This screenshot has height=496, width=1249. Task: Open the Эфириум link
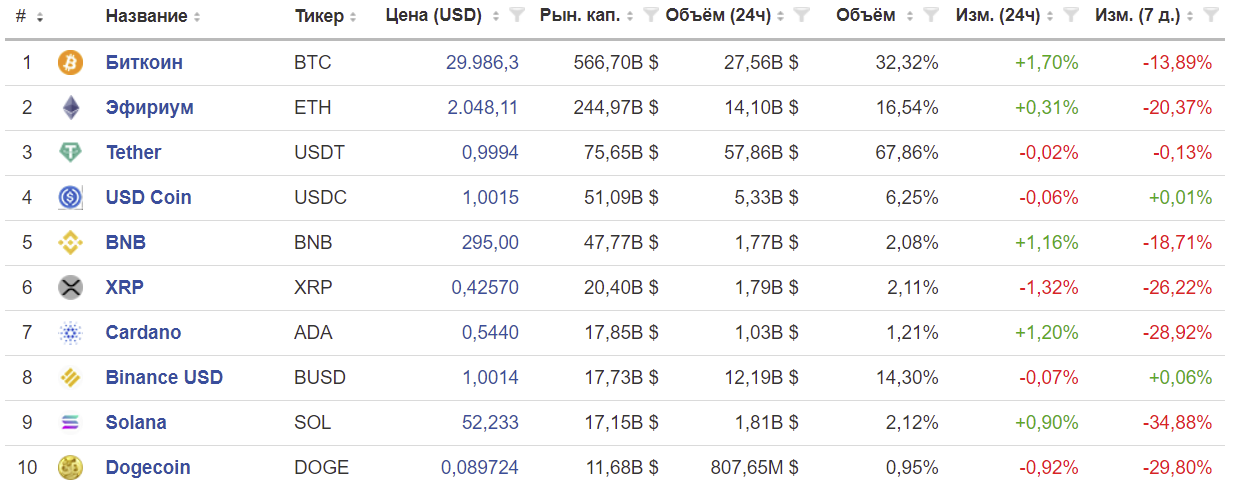click(150, 108)
